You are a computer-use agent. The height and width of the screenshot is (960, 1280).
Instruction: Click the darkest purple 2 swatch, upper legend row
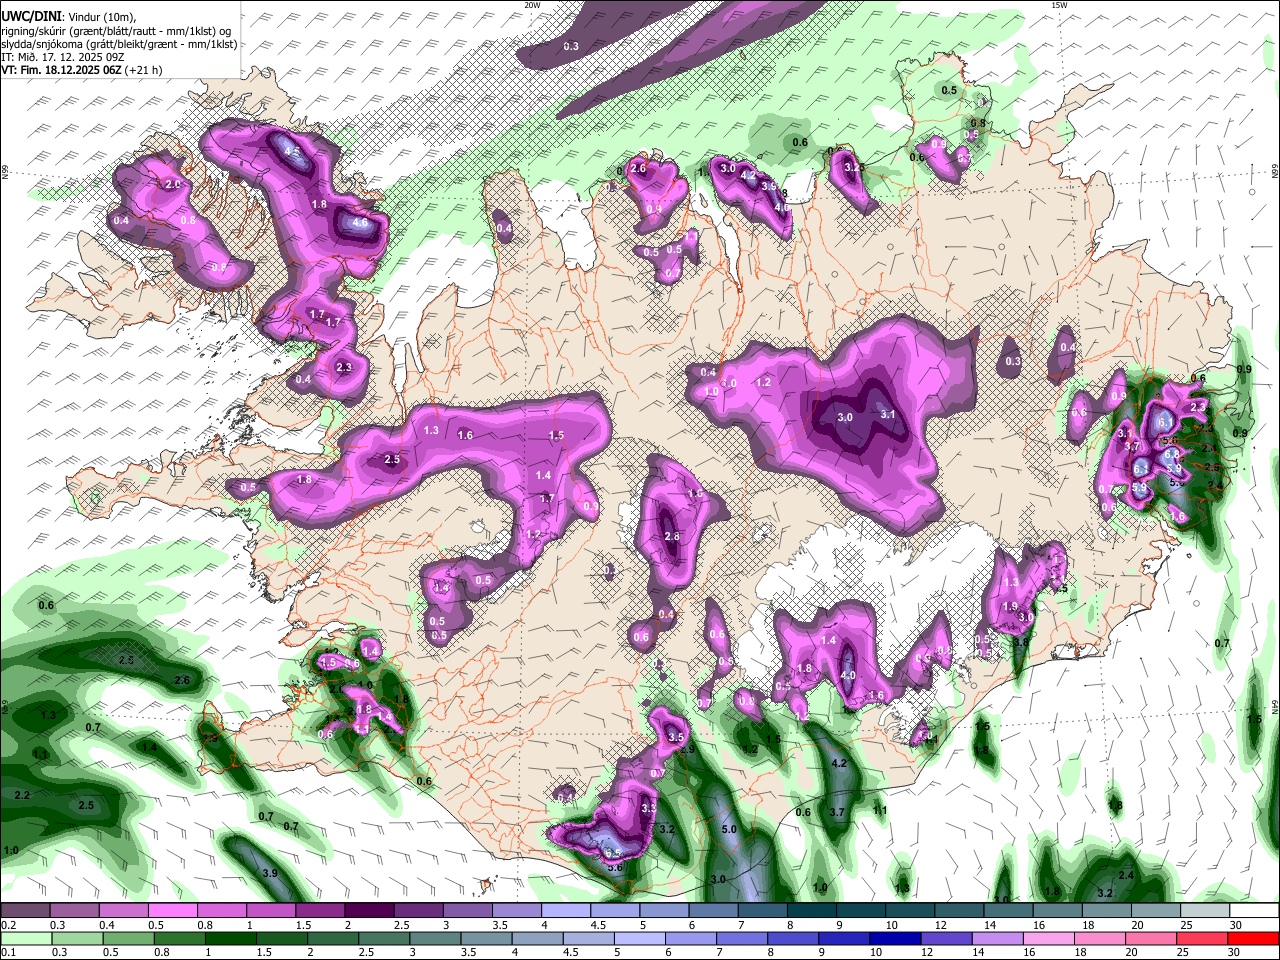tap(369, 909)
